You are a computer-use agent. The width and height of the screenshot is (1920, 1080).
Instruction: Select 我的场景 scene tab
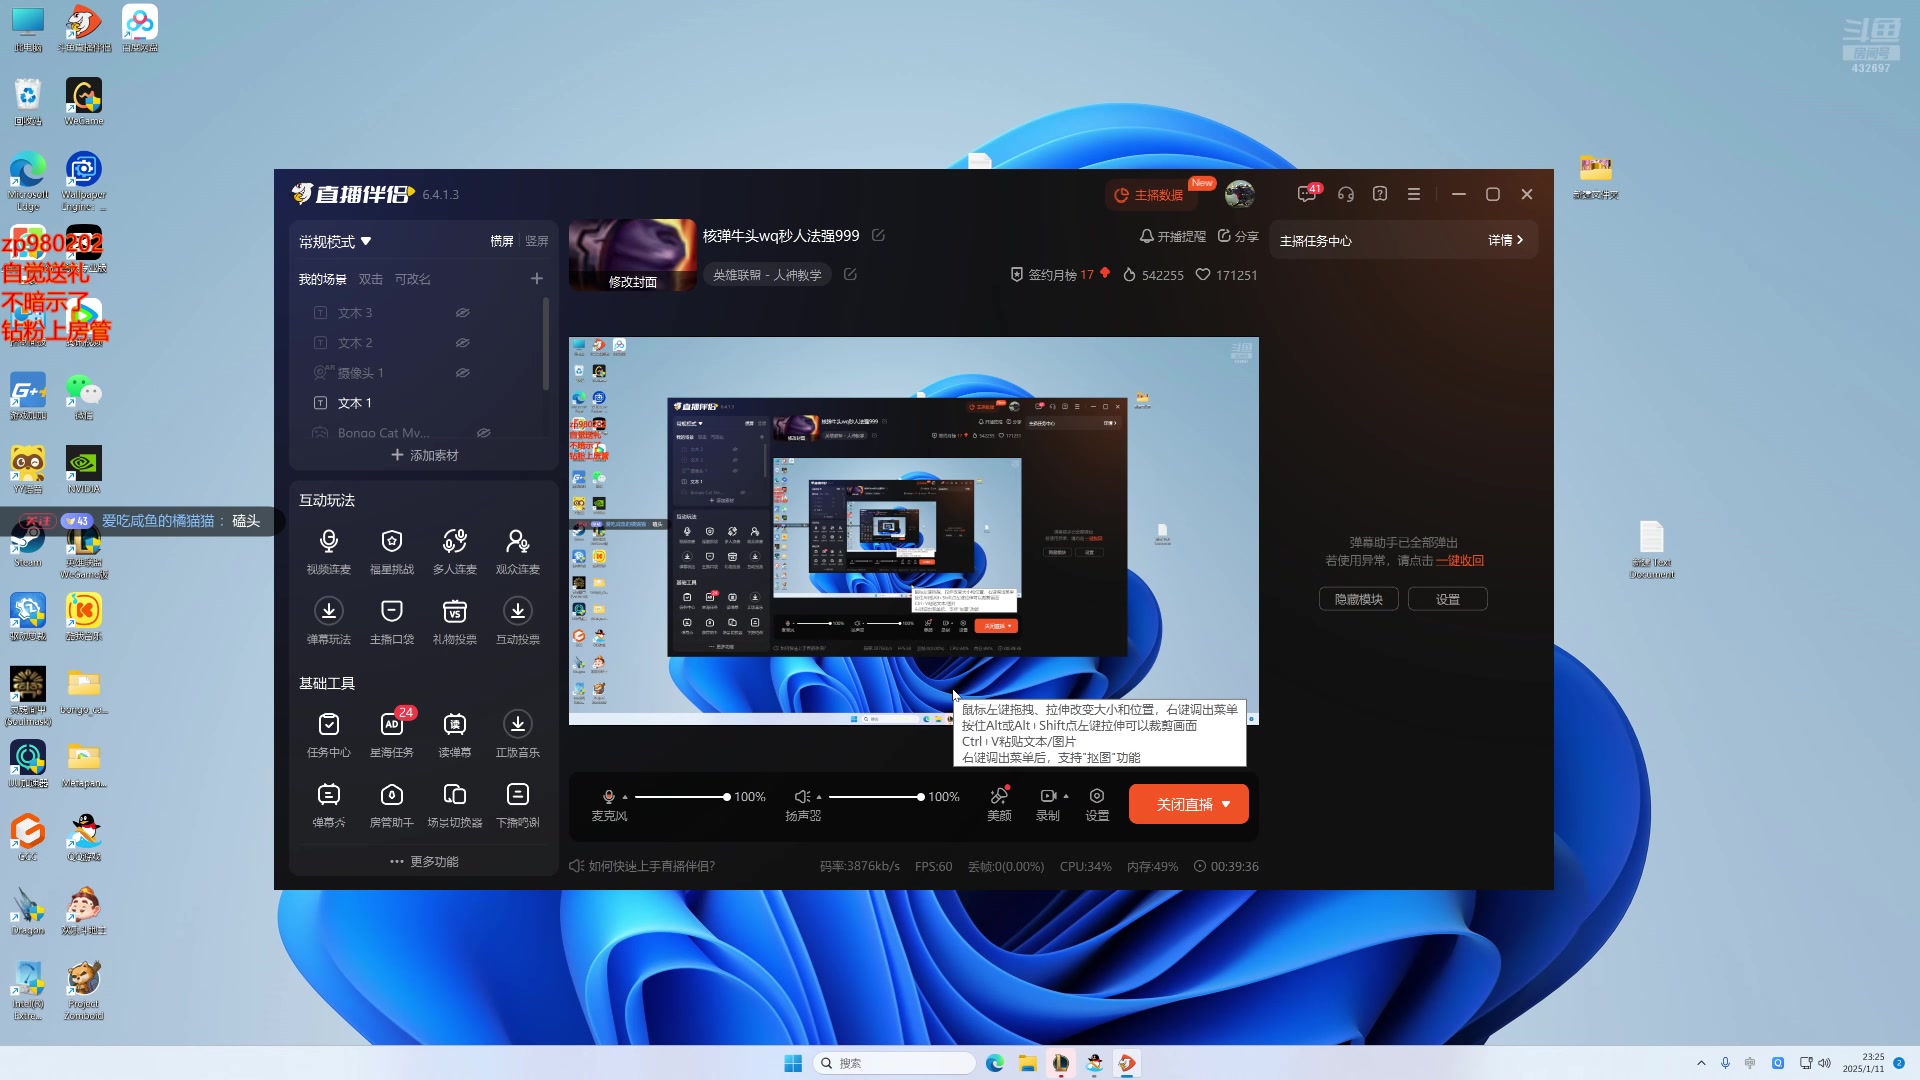(322, 279)
